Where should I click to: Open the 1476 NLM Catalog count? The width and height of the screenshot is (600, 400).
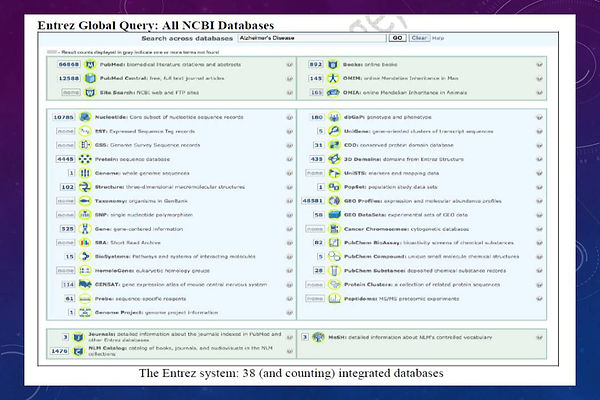pos(59,351)
